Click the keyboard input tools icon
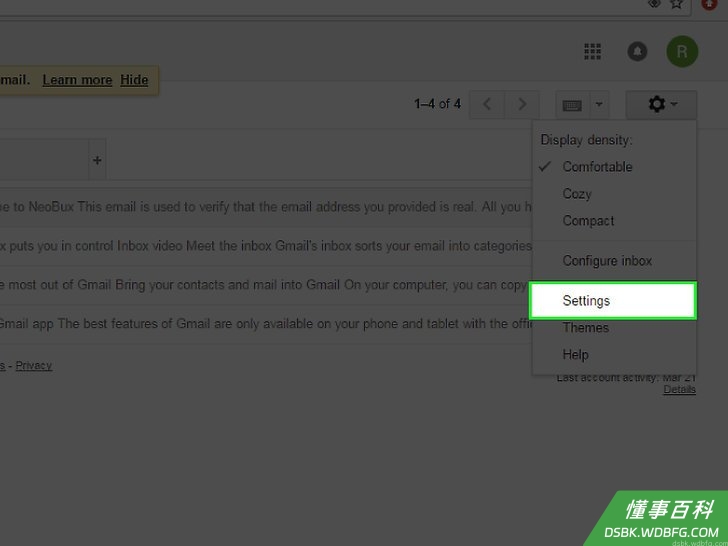The image size is (728, 546). (572, 105)
